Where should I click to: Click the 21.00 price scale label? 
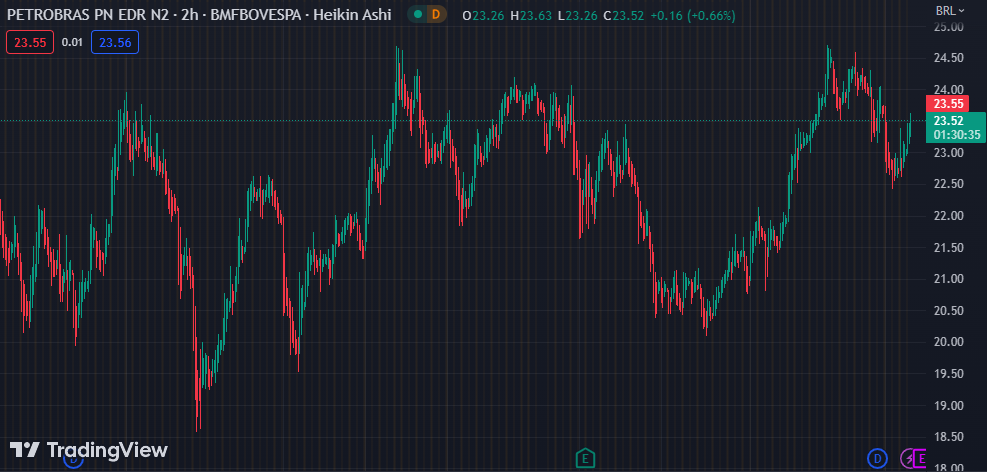pos(949,279)
